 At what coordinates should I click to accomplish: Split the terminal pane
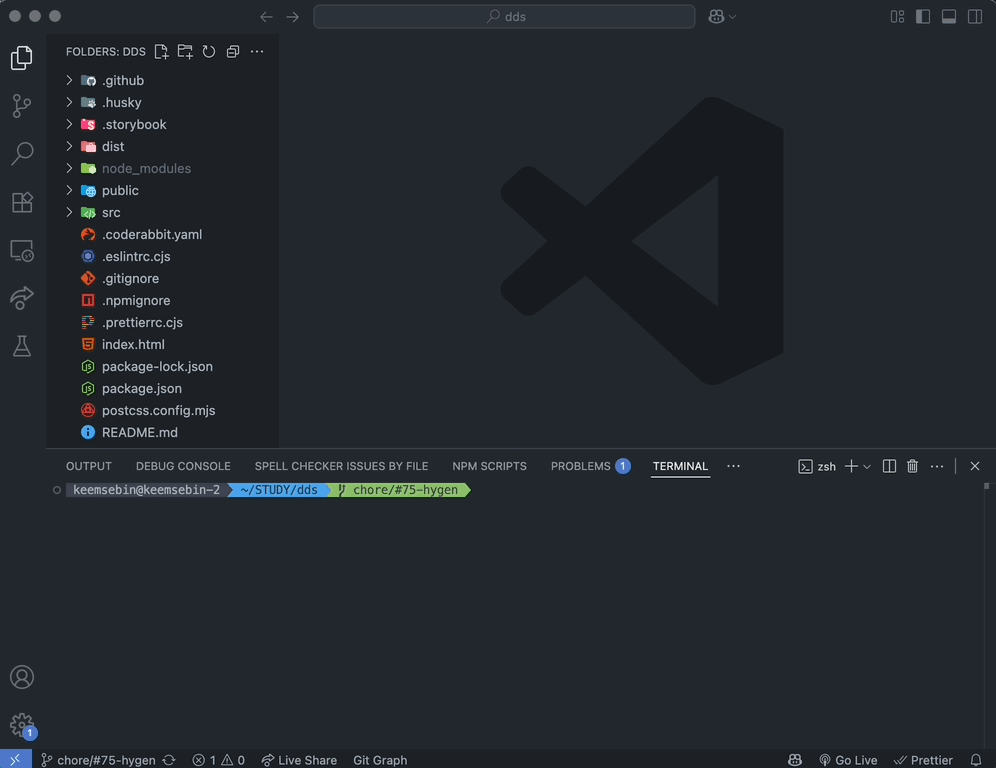pyautogui.click(x=889, y=466)
